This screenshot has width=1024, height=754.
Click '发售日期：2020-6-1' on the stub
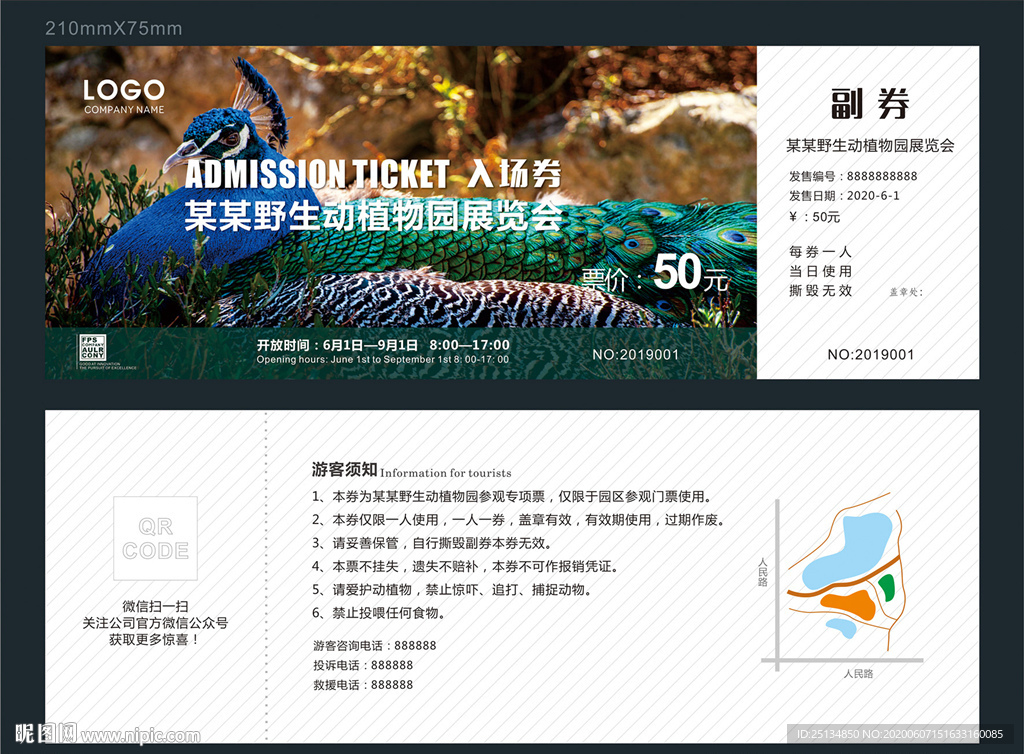click(844, 196)
